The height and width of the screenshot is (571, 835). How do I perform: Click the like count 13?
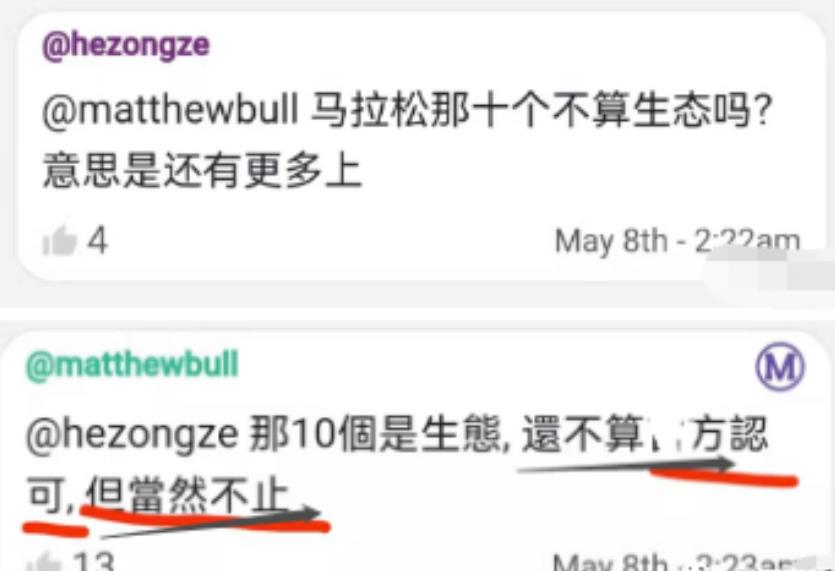pos(94,561)
